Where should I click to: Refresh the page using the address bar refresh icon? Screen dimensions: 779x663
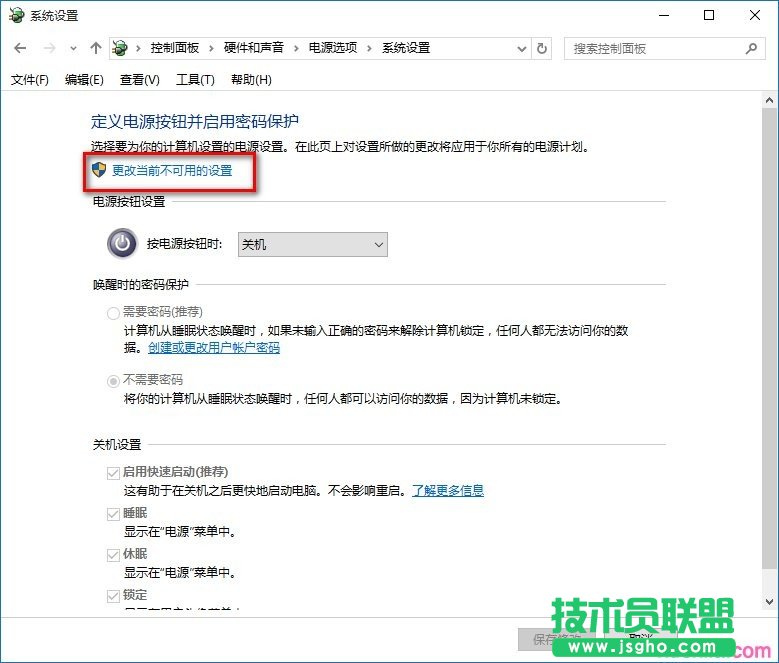pos(542,48)
